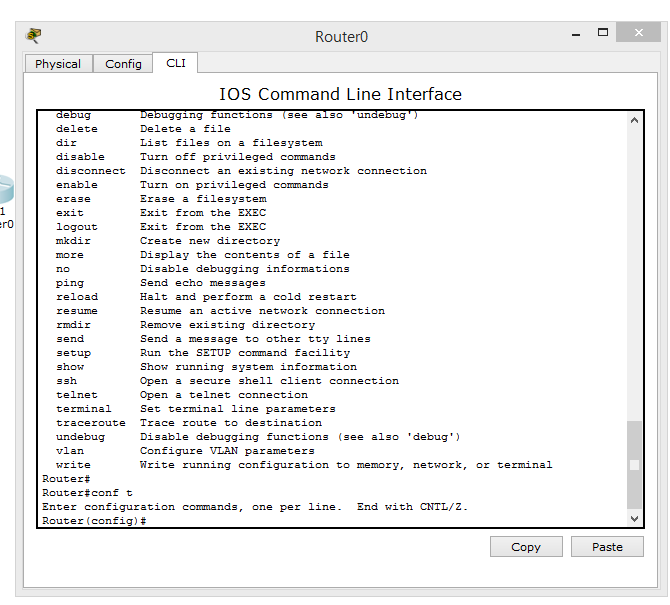Select the CLI tab
The width and height of the screenshot is (670, 605).
point(176,63)
